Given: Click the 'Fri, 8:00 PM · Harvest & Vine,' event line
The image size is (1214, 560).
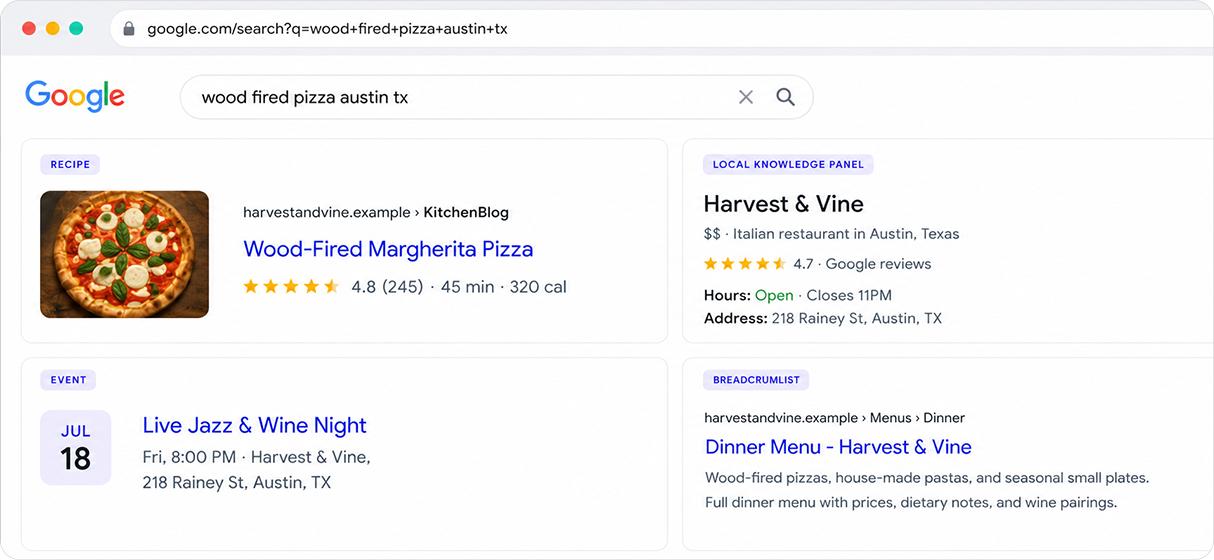Looking at the screenshot, I should 256,457.
